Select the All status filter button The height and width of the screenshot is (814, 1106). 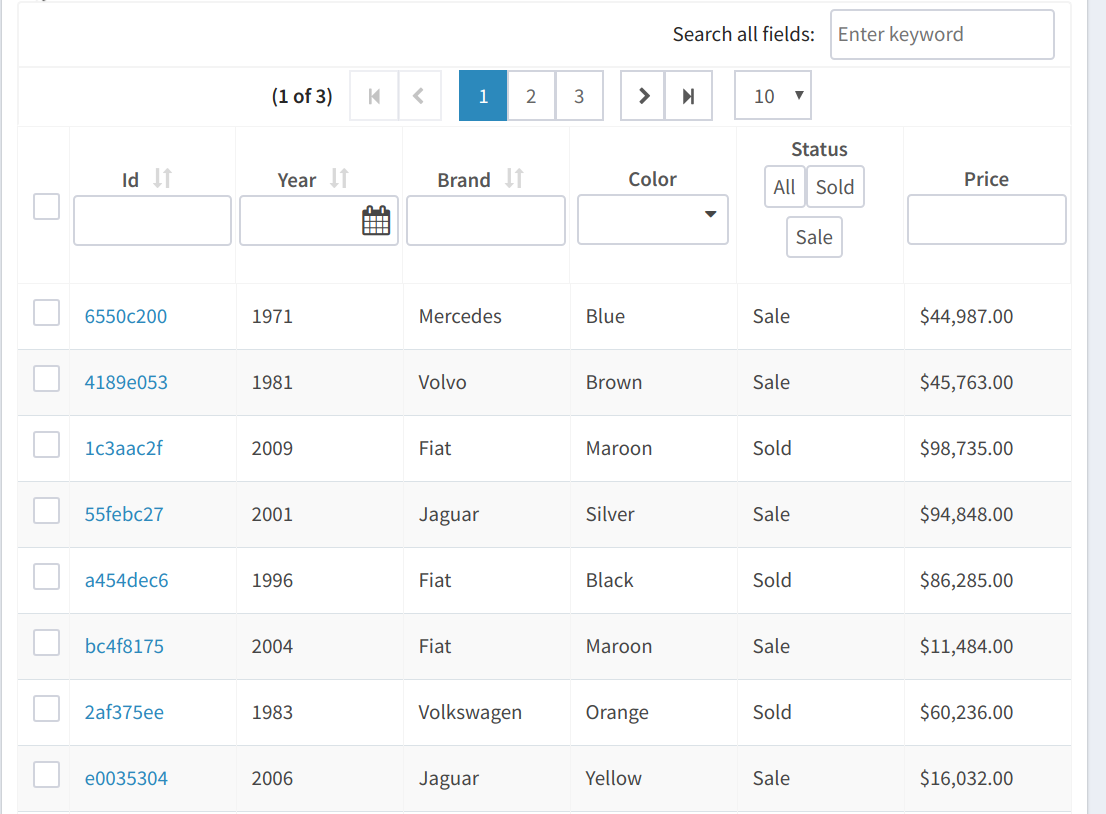[x=784, y=187]
